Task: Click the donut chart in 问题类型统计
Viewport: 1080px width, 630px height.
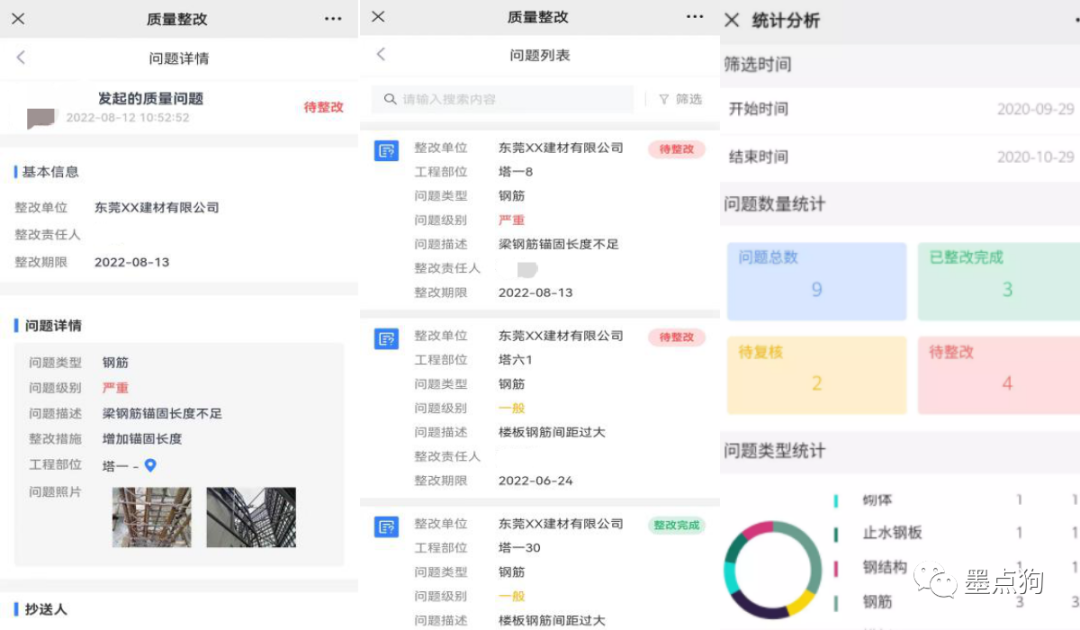Action: coord(771,569)
